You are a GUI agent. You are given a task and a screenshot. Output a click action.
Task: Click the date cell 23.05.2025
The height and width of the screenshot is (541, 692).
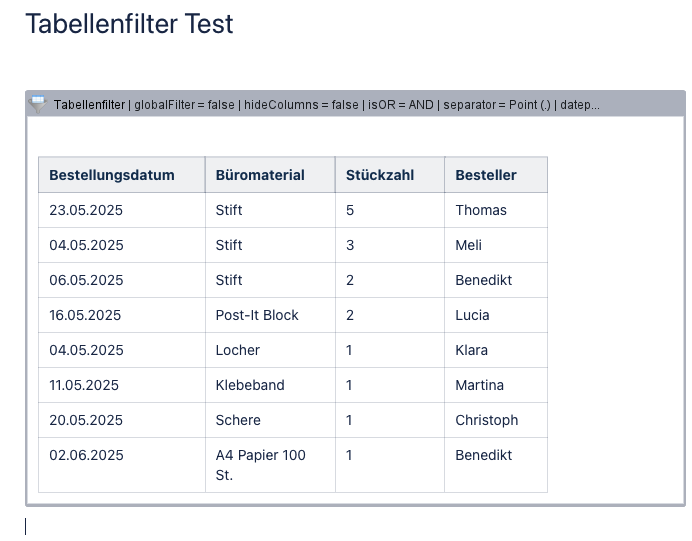(86, 210)
